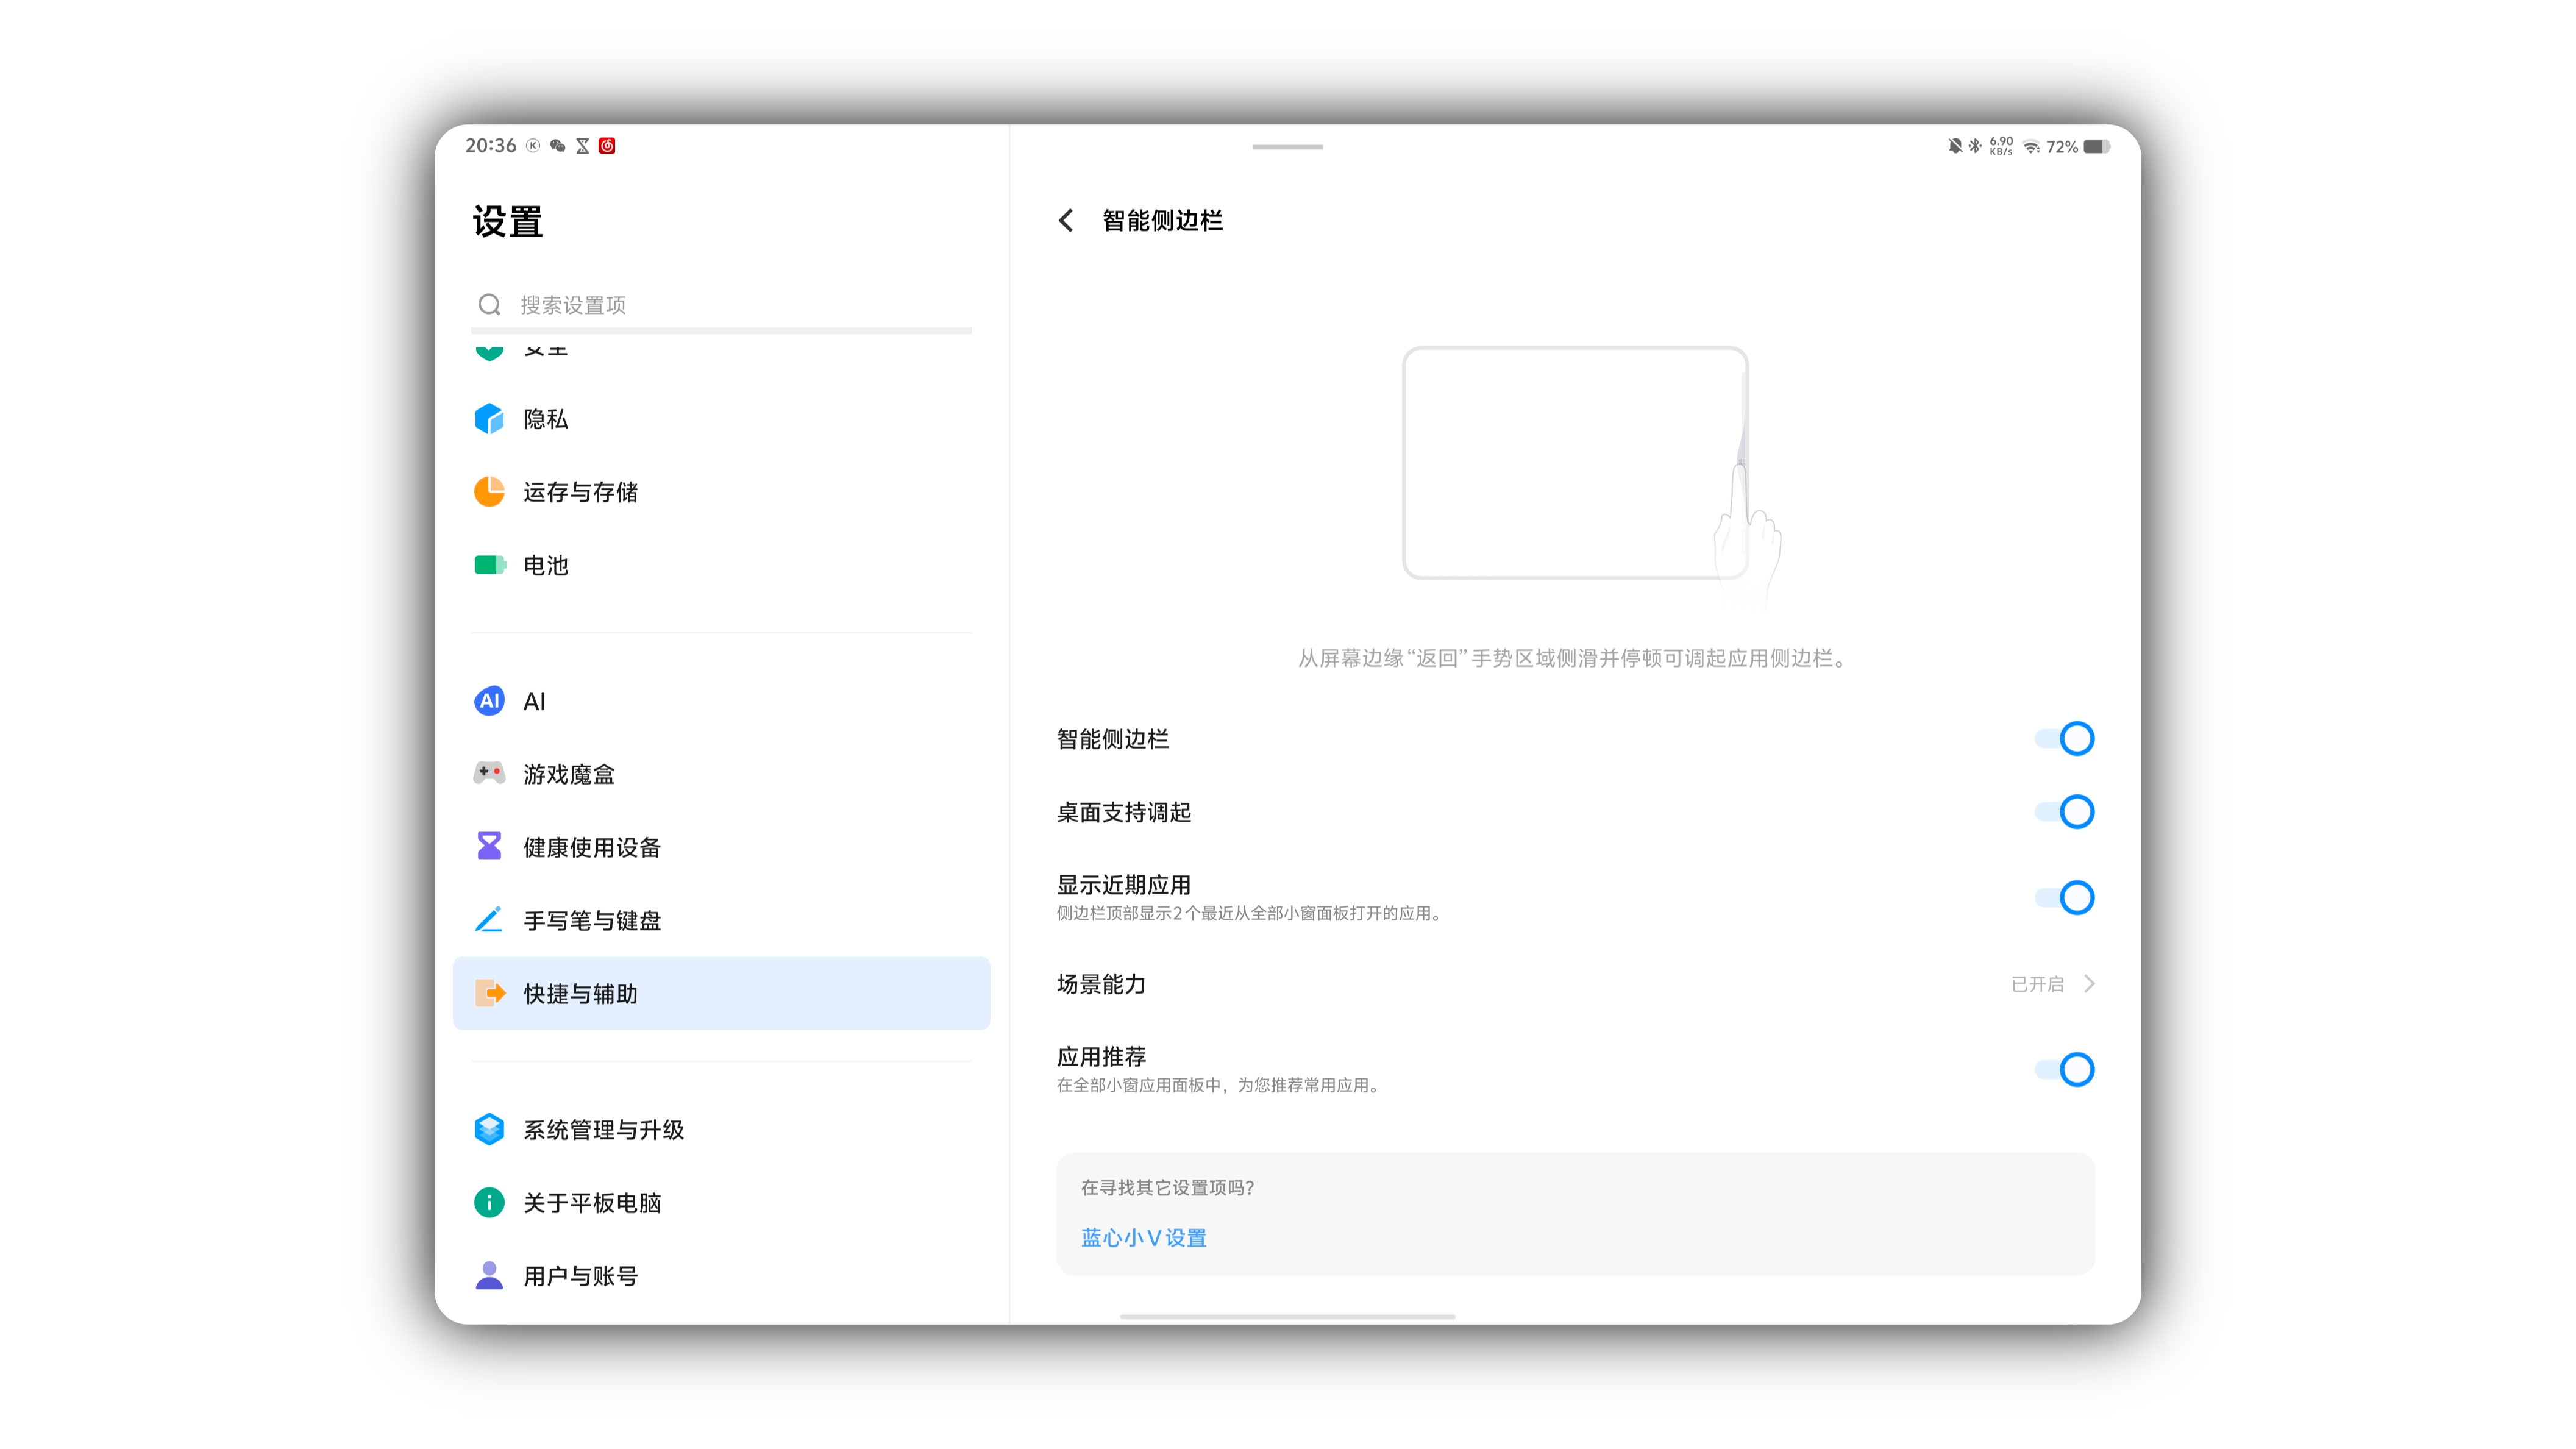The height and width of the screenshot is (1449, 2576).
Task: Click the 关于平板电脑 info icon
Action: tap(489, 1202)
